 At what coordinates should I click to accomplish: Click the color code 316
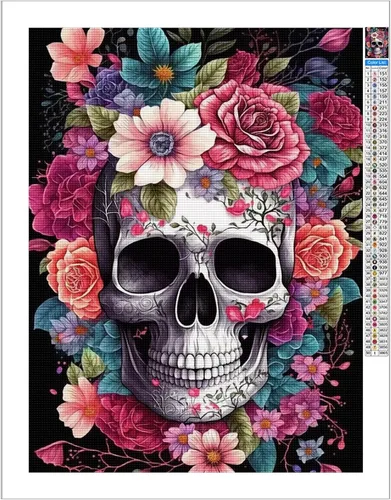(x=383, y=131)
